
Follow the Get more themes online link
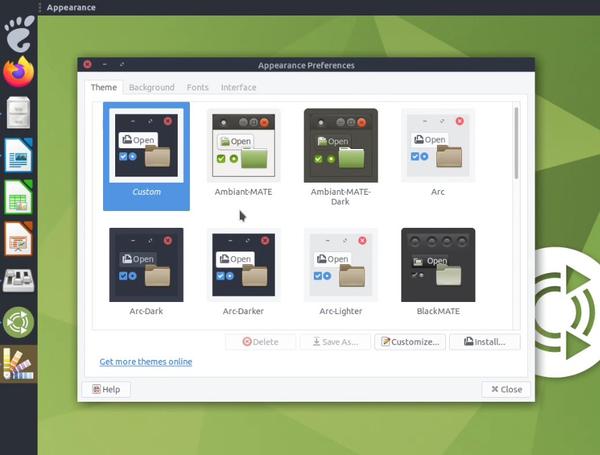tap(146, 362)
